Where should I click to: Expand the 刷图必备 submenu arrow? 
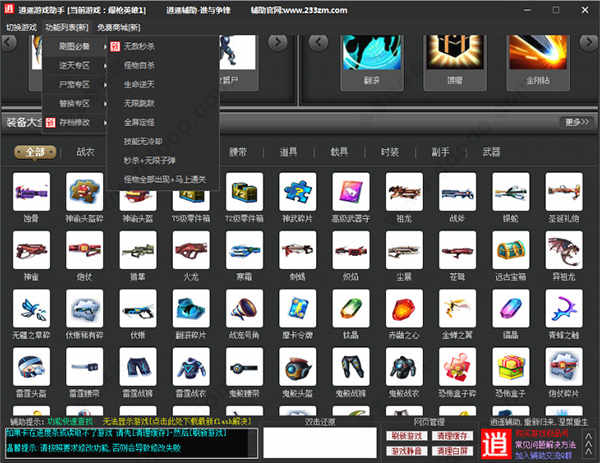[105, 47]
